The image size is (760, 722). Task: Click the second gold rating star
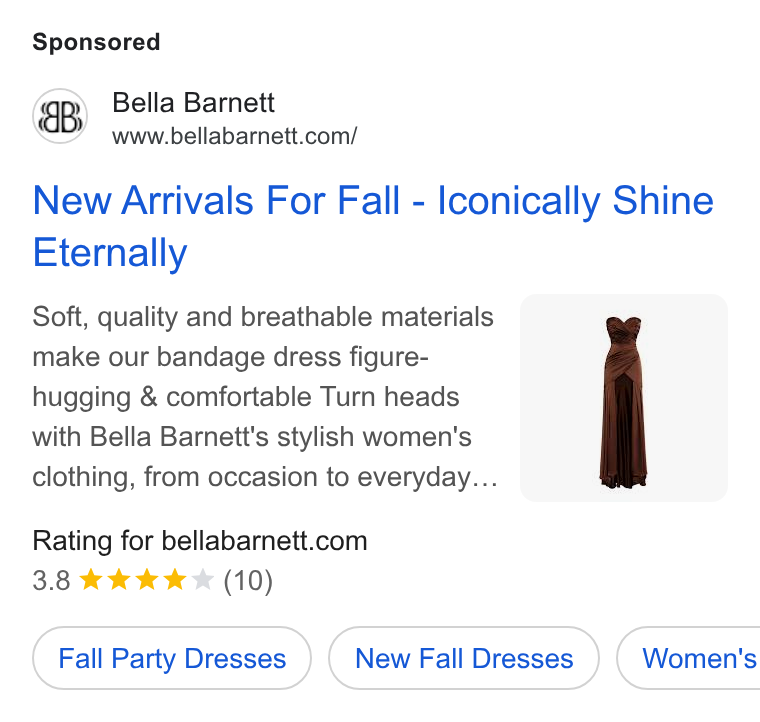[x=118, y=580]
